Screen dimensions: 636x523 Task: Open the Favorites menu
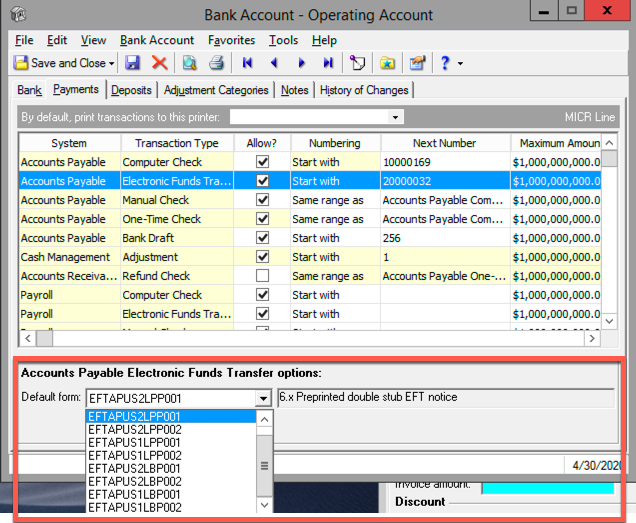(232, 40)
